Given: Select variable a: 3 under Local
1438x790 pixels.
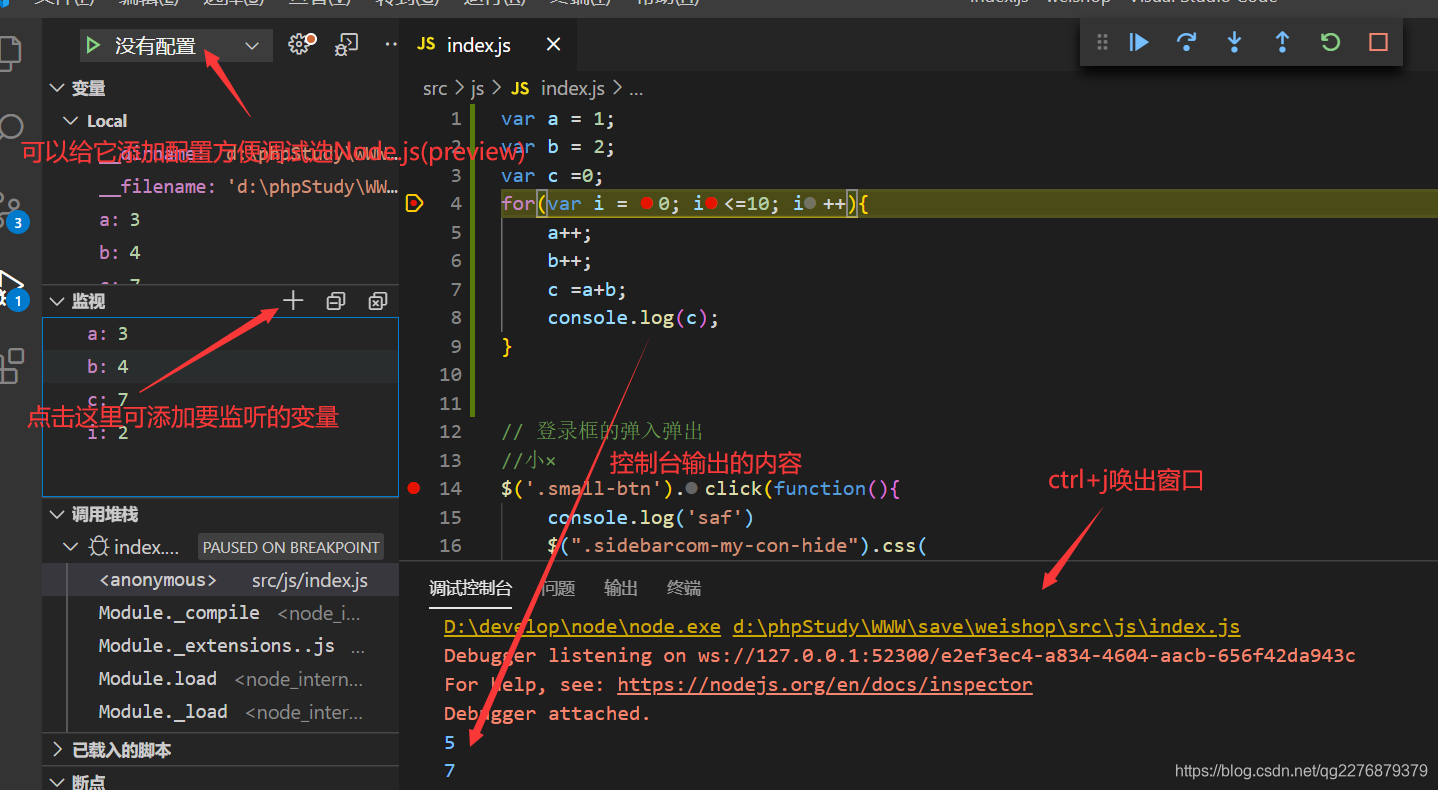Looking at the screenshot, I should 220,220.
